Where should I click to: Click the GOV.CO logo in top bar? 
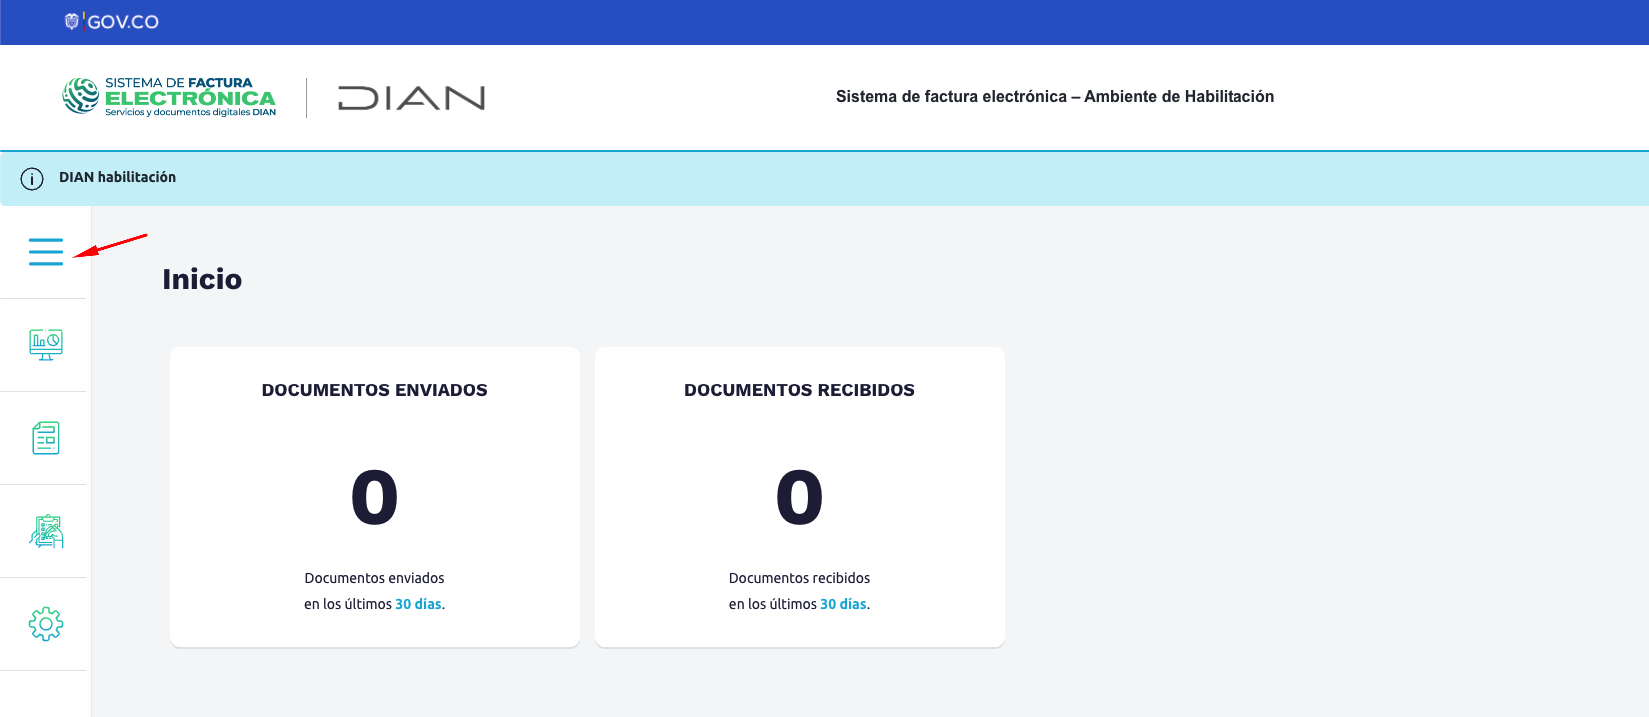coord(112,22)
